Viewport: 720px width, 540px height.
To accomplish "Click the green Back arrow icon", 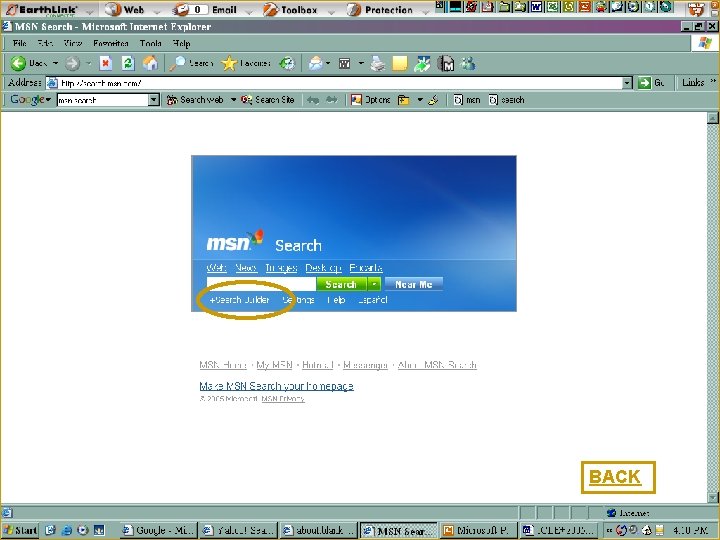I will pyautogui.click(x=18, y=63).
